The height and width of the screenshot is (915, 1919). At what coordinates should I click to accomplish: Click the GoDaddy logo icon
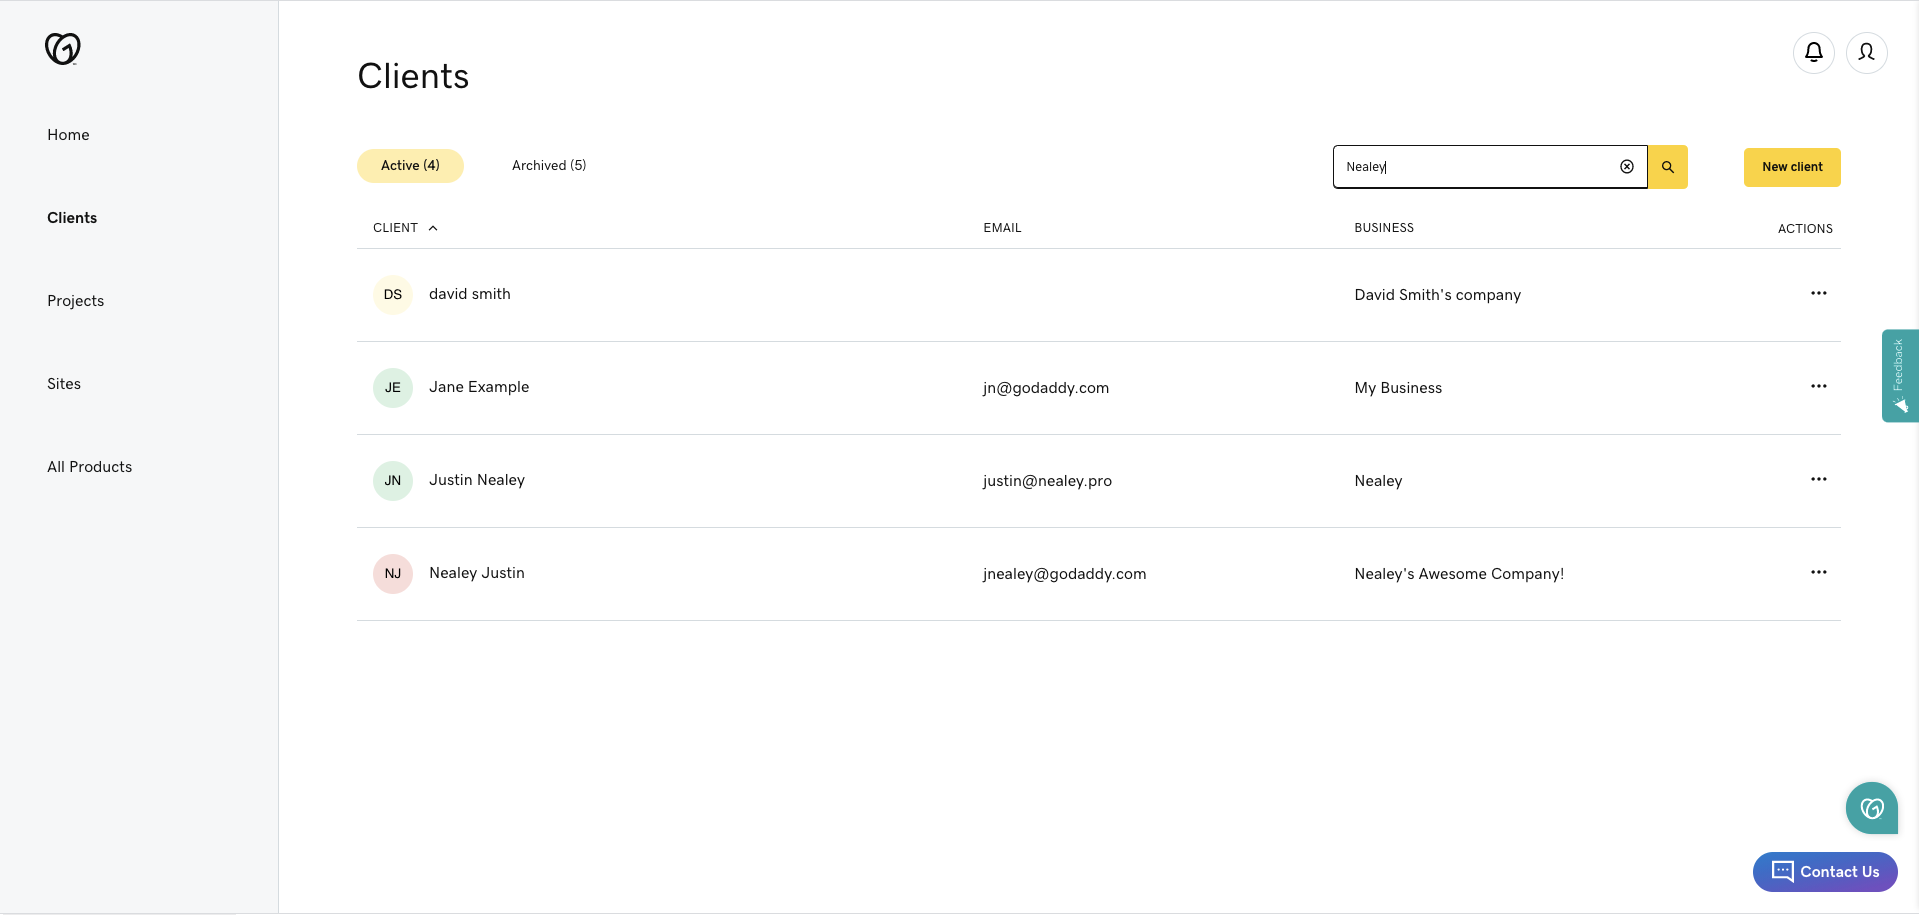click(x=62, y=48)
